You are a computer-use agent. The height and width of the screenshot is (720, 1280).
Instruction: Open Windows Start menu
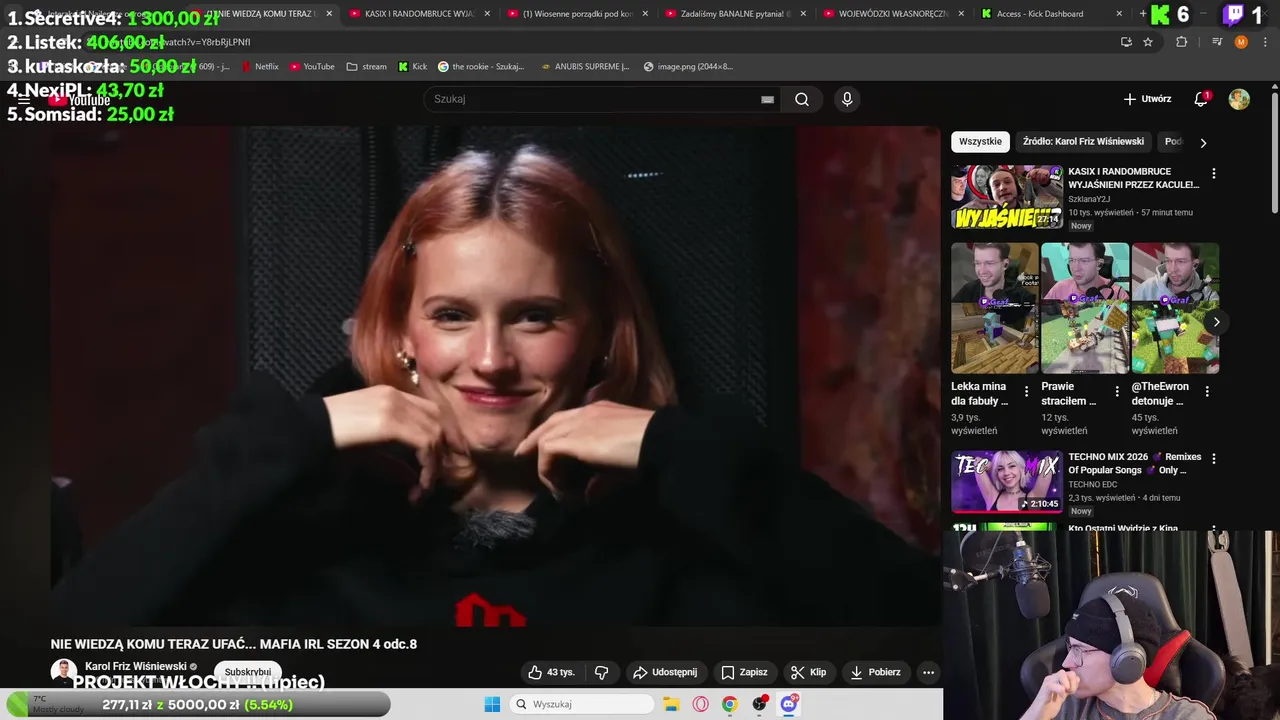coord(491,704)
